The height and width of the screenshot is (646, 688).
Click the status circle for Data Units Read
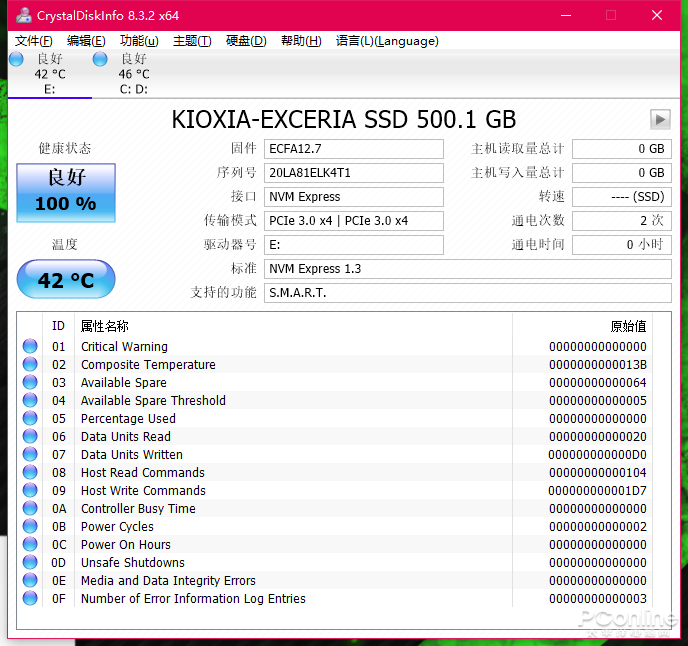pos(30,436)
